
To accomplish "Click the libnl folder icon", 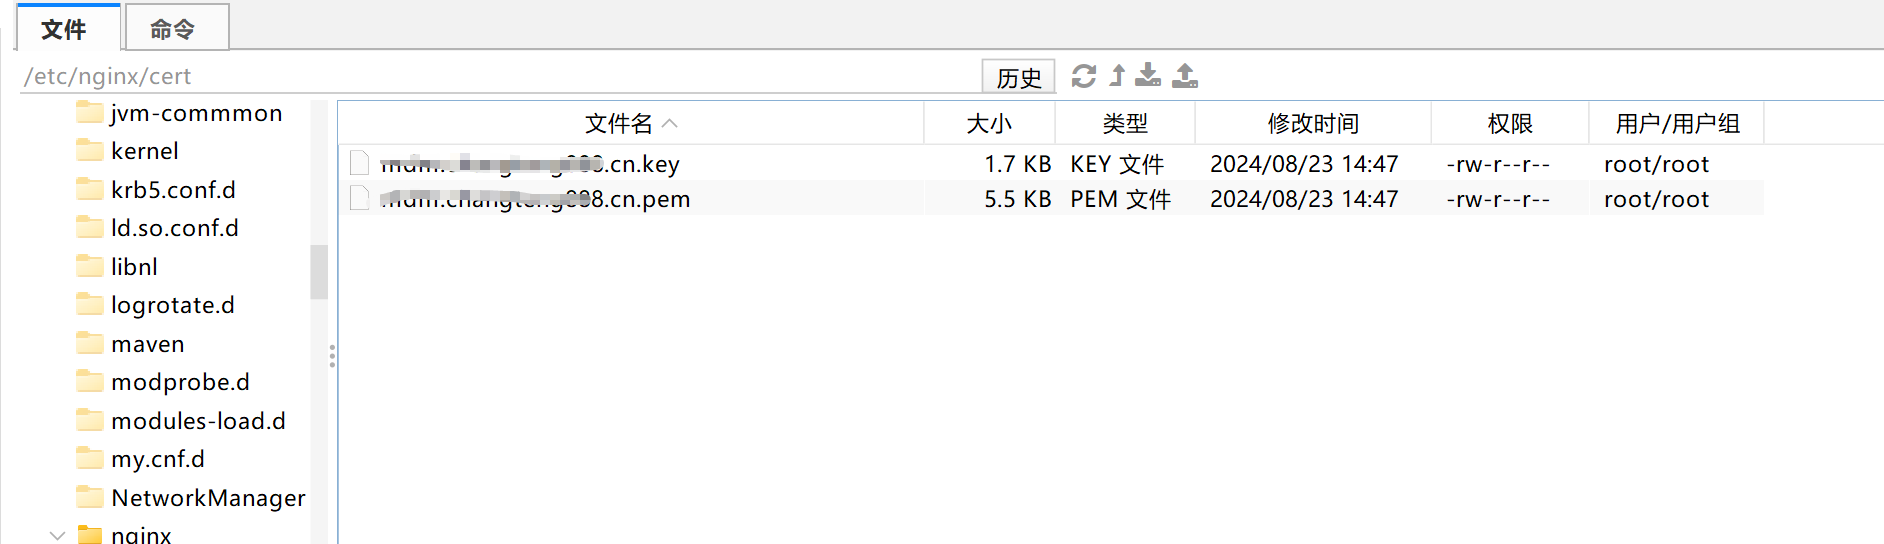I will (x=90, y=266).
